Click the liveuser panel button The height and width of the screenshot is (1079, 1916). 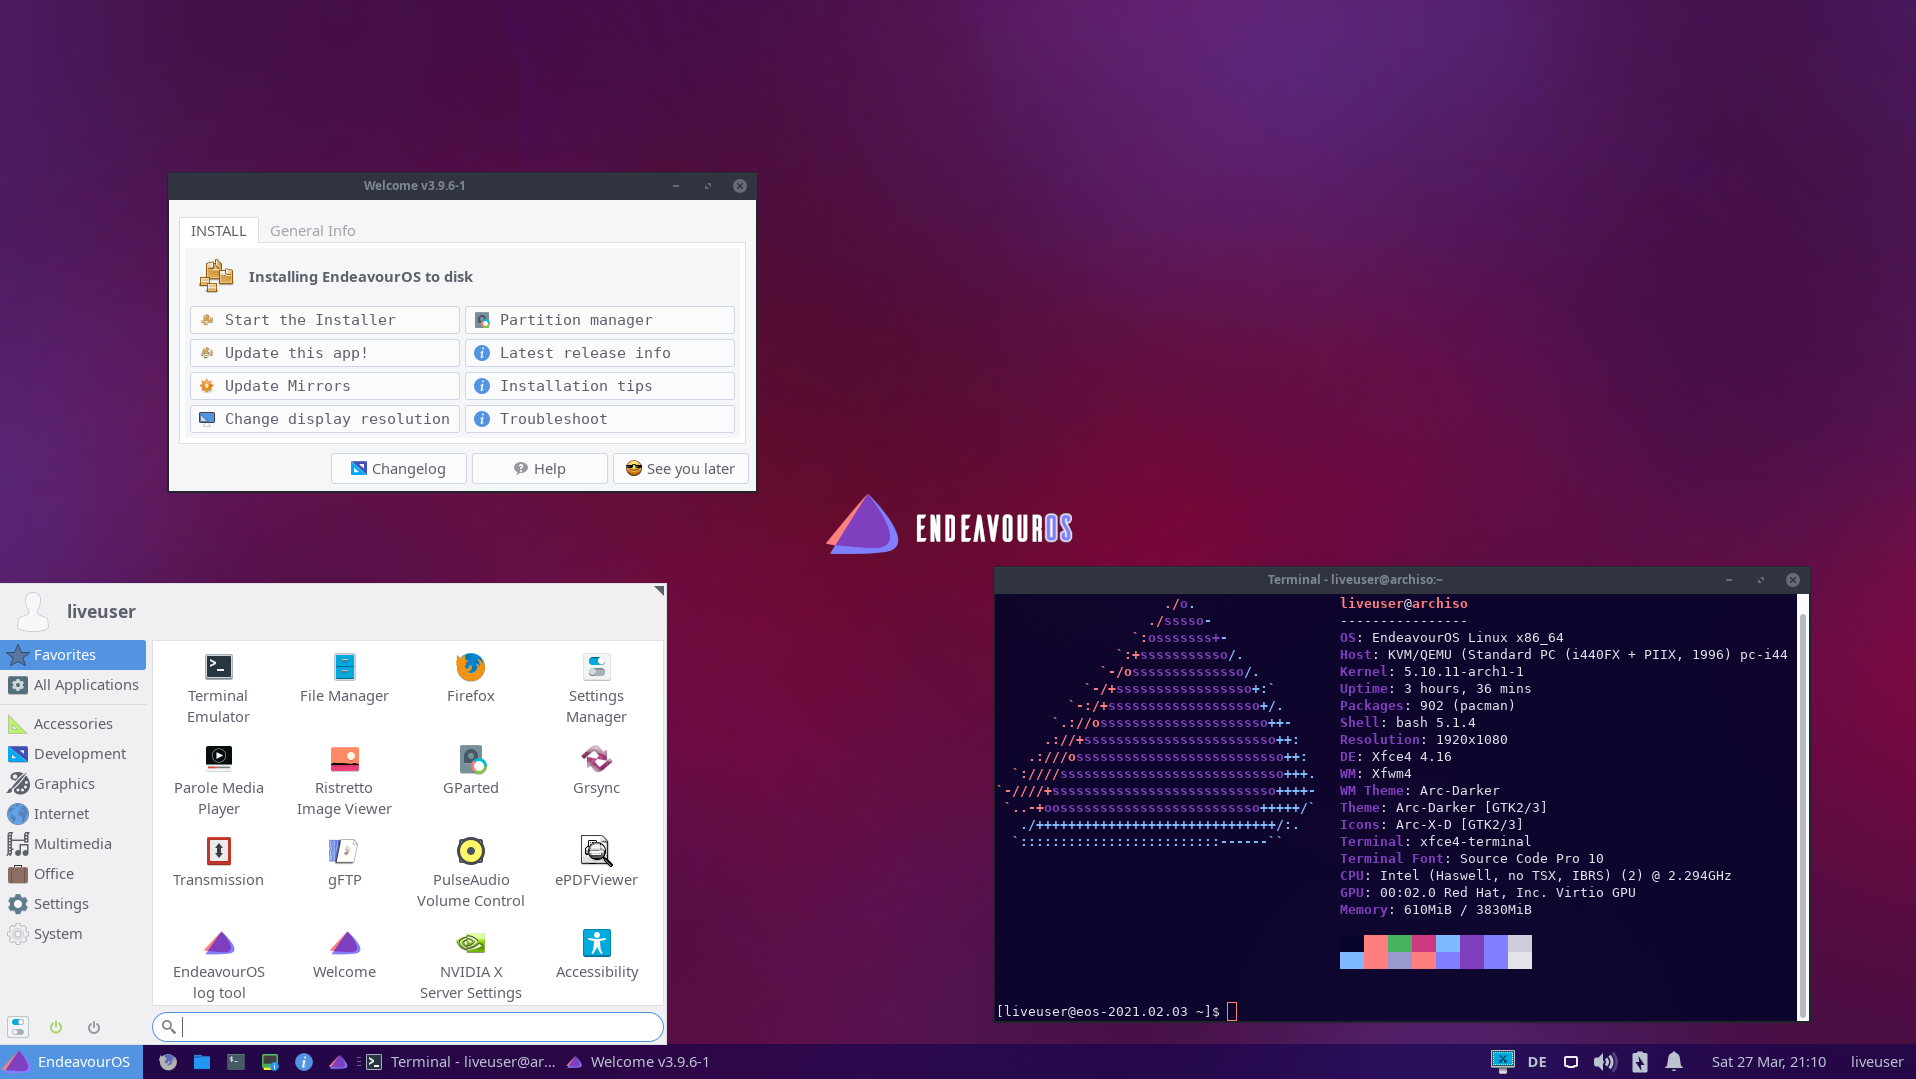click(1876, 1062)
